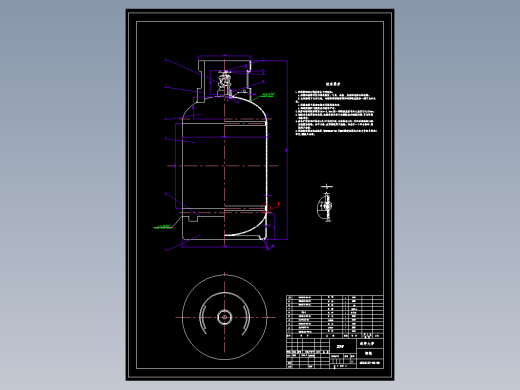Click the parts list table above title block
The height and width of the screenshot is (390, 520).
[335, 316]
